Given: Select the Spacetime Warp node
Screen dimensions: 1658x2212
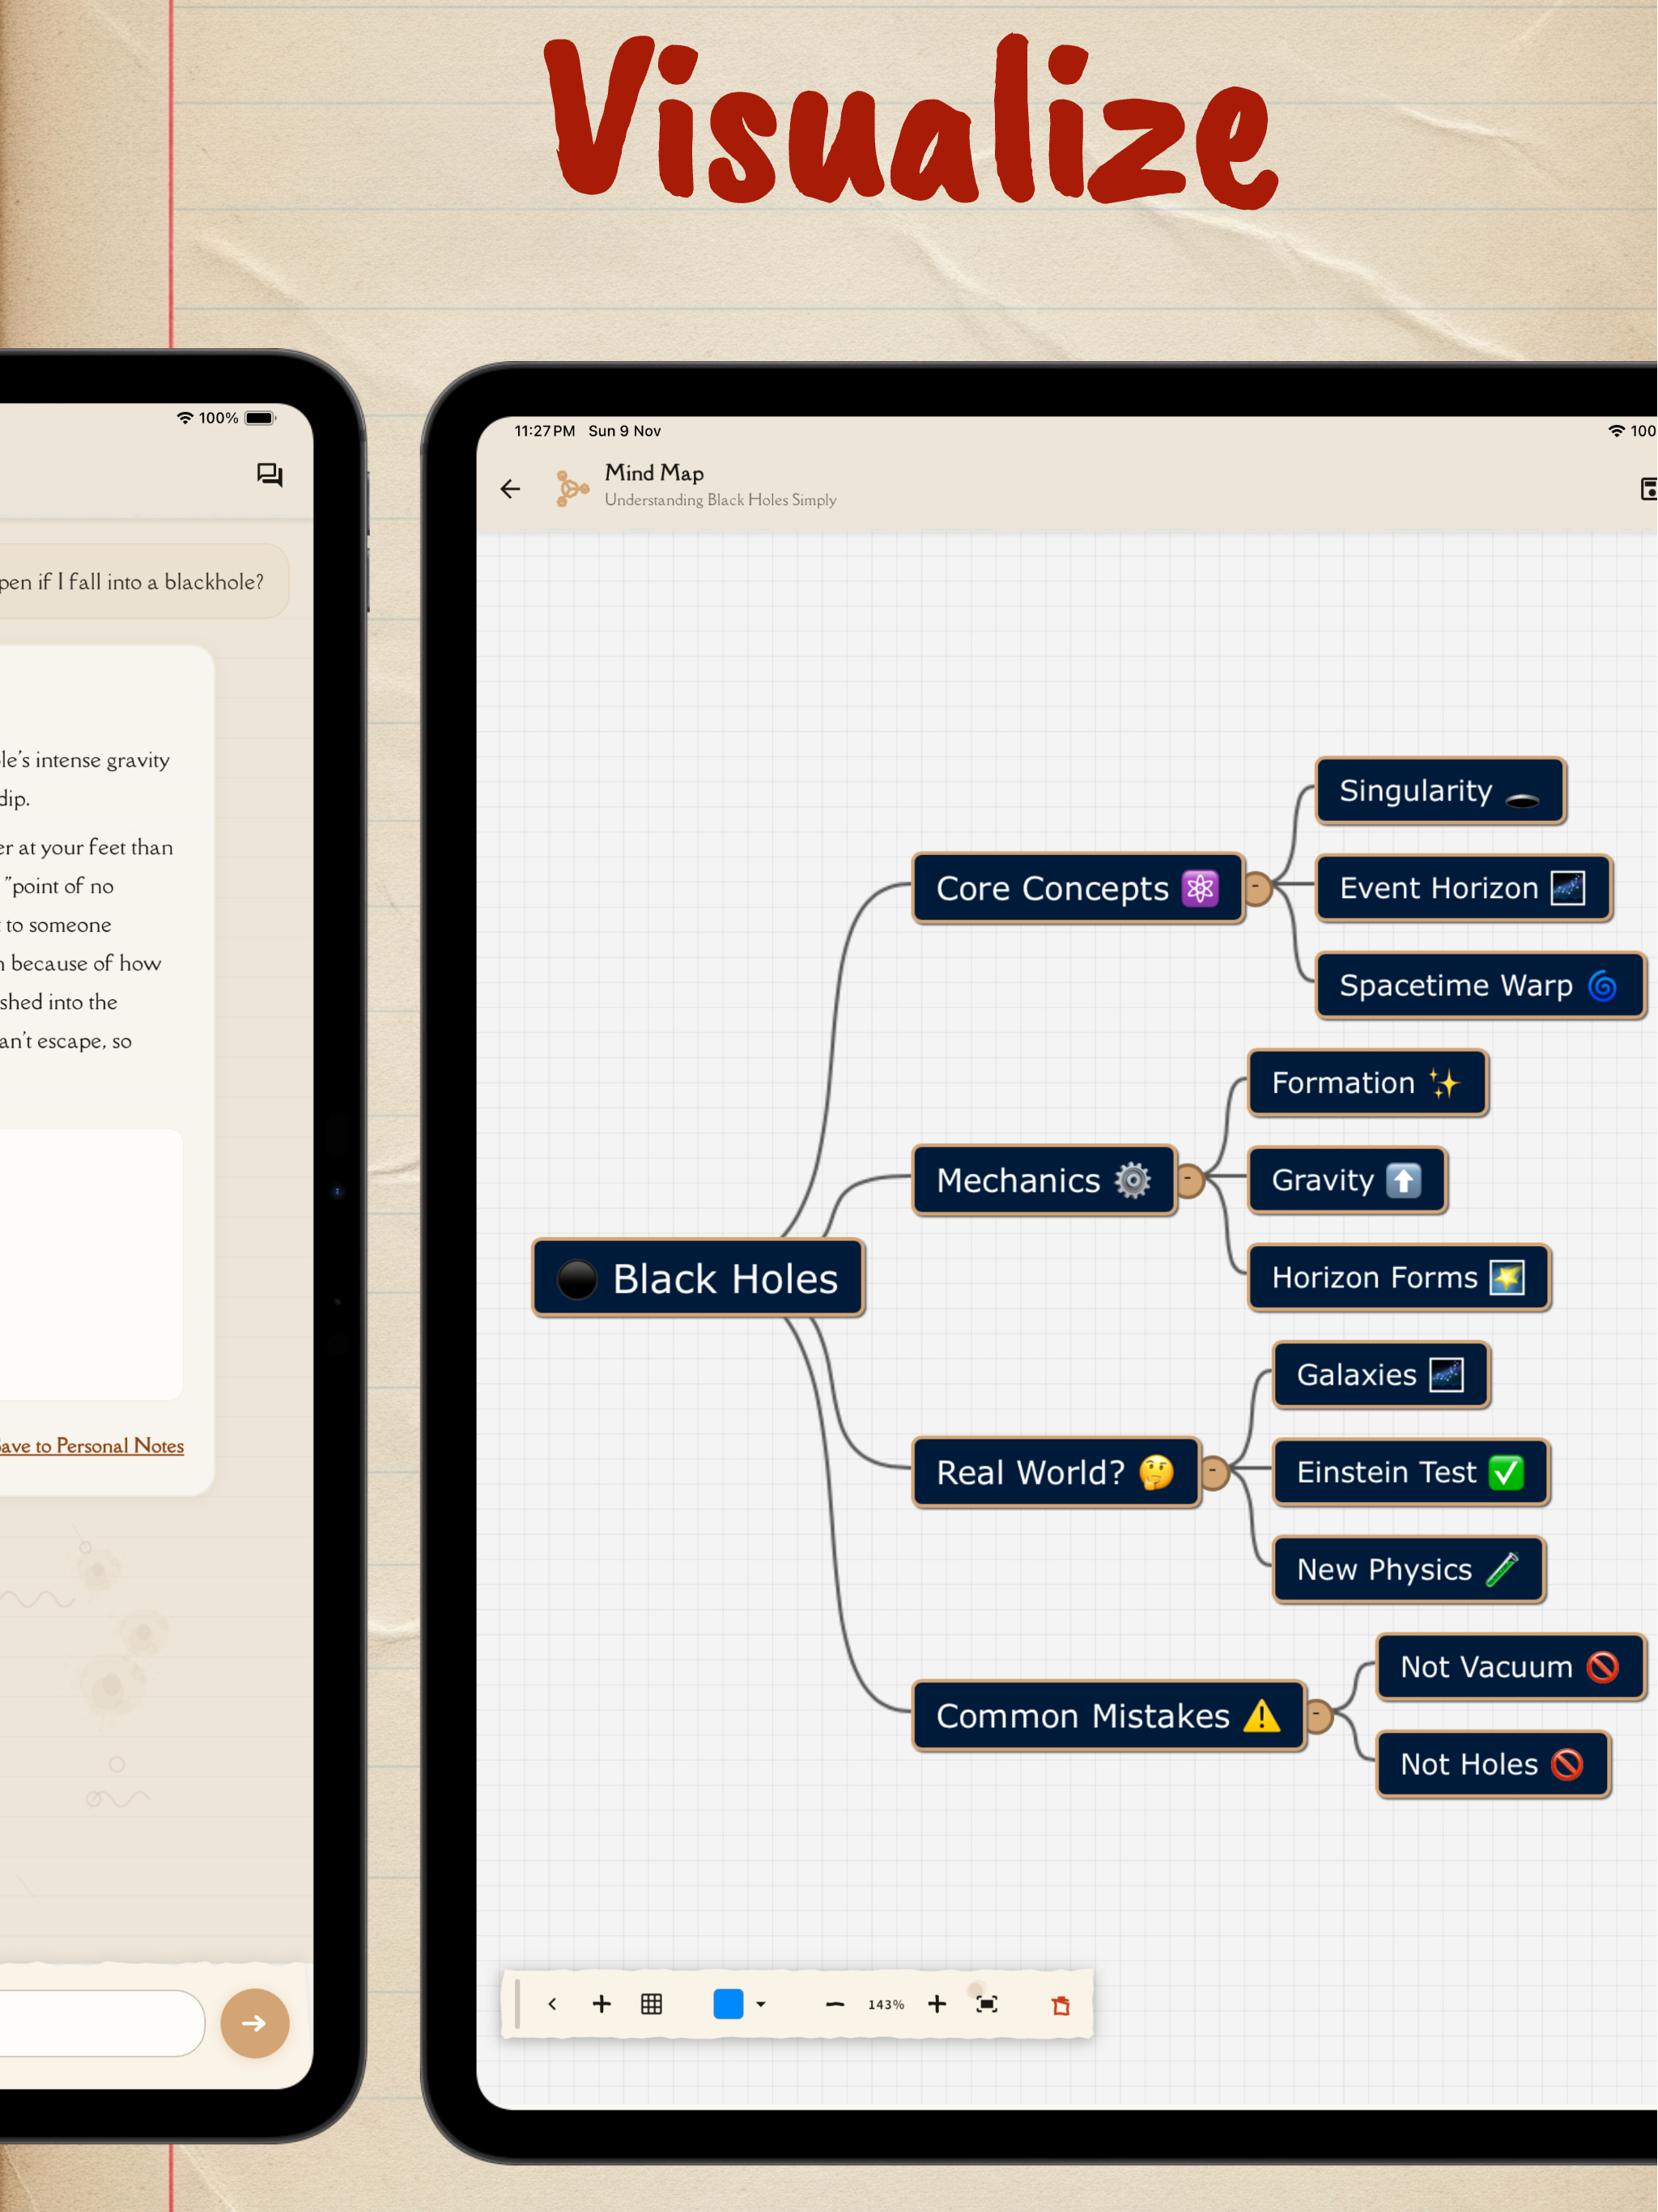Looking at the screenshot, I should click(x=1480, y=985).
